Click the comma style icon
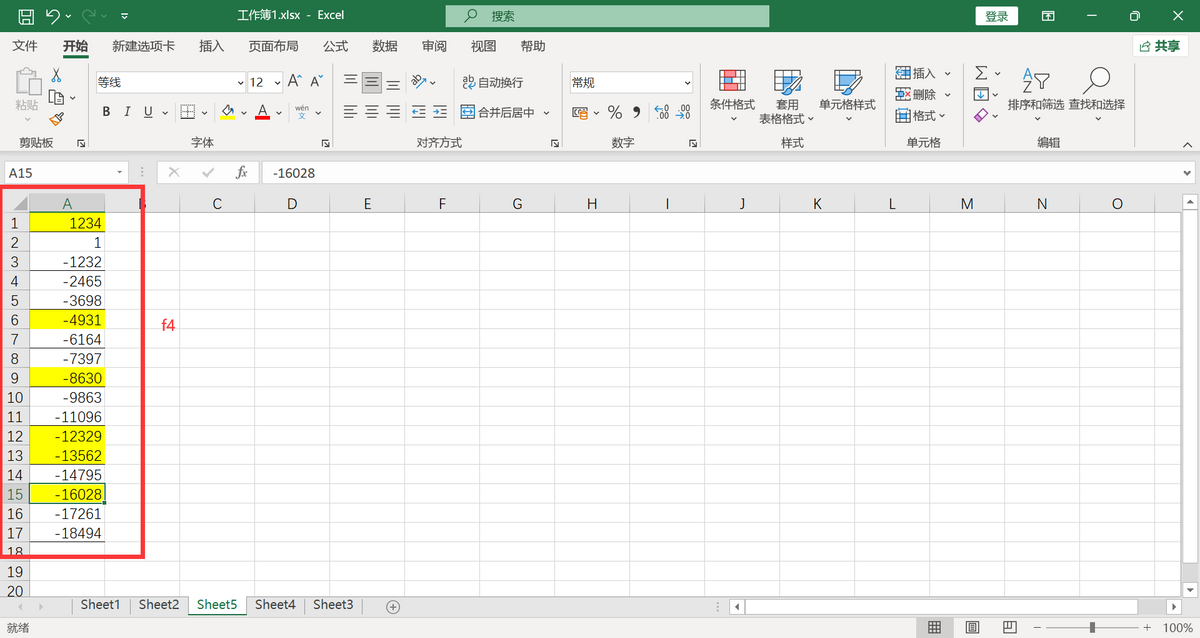The height and width of the screenshot is (638, 1200). coord(637,112)
